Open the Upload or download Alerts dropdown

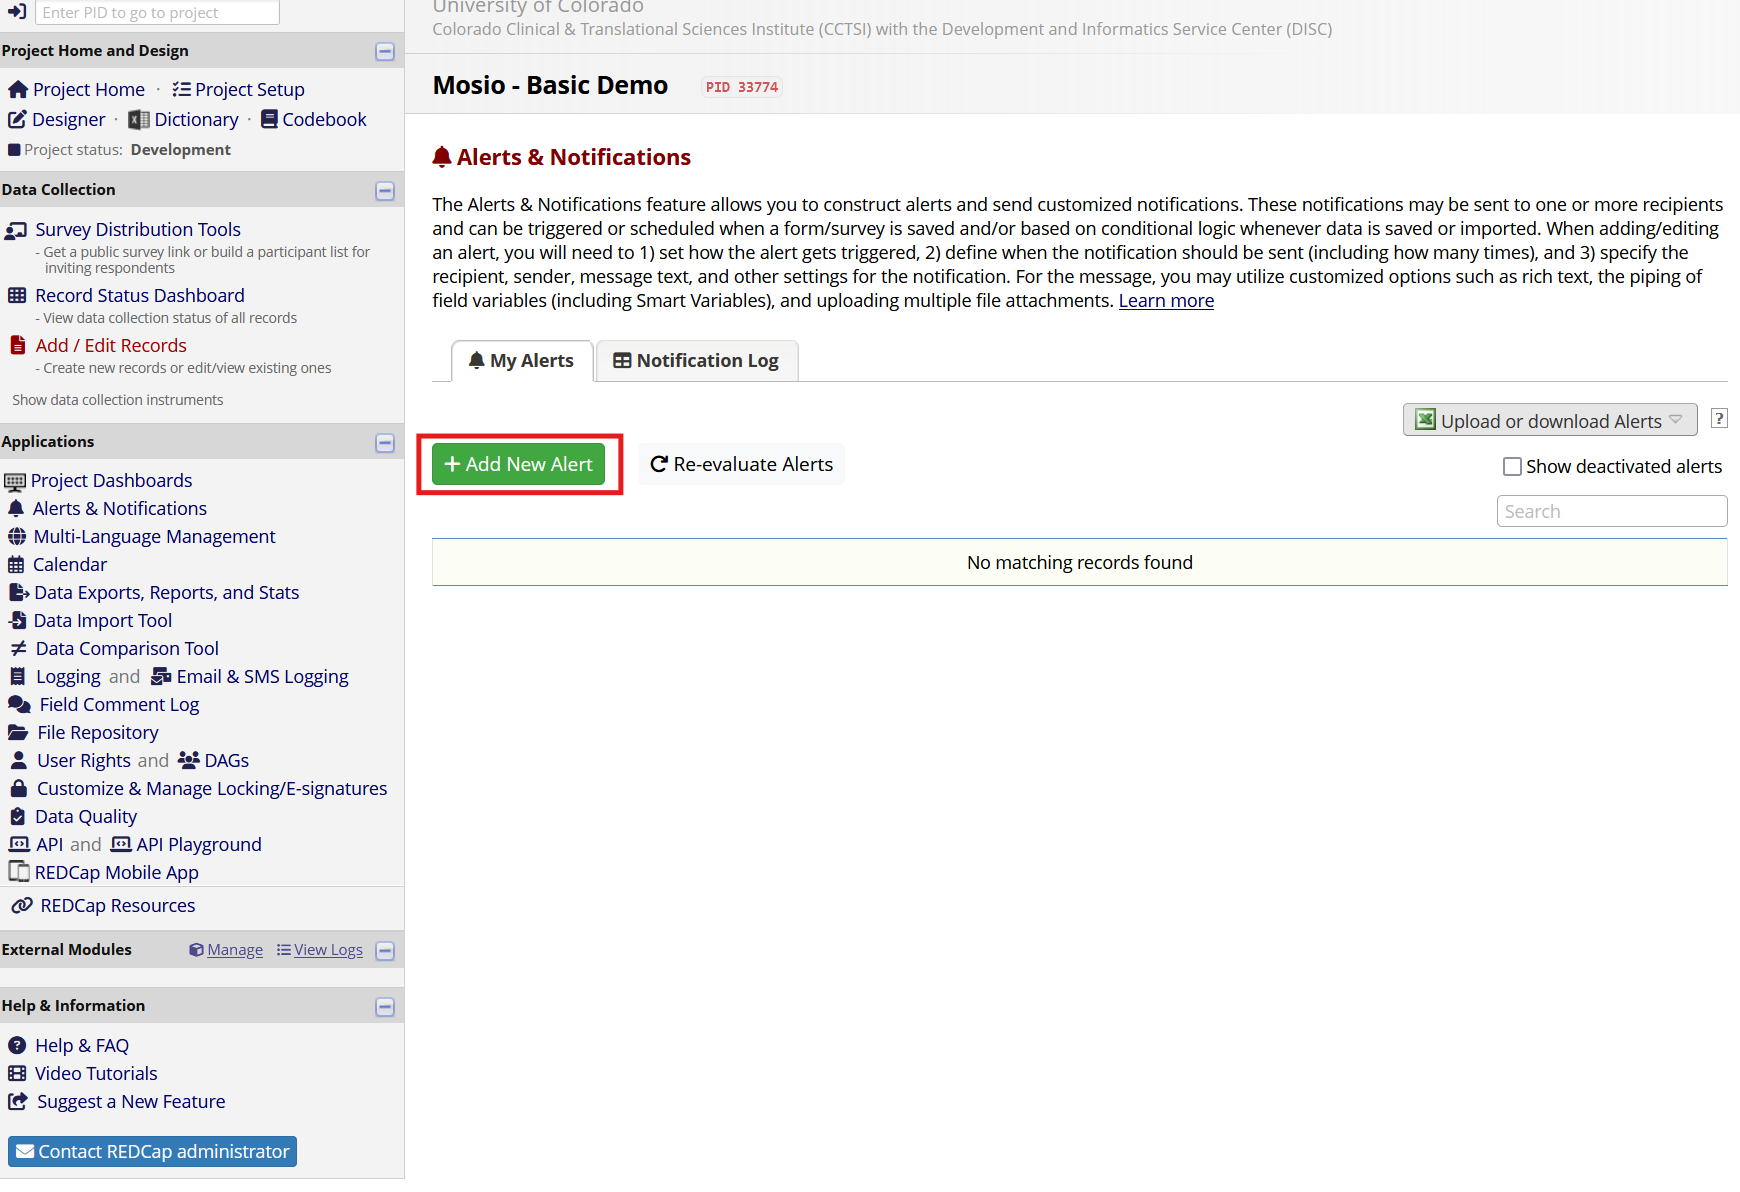1550,420
